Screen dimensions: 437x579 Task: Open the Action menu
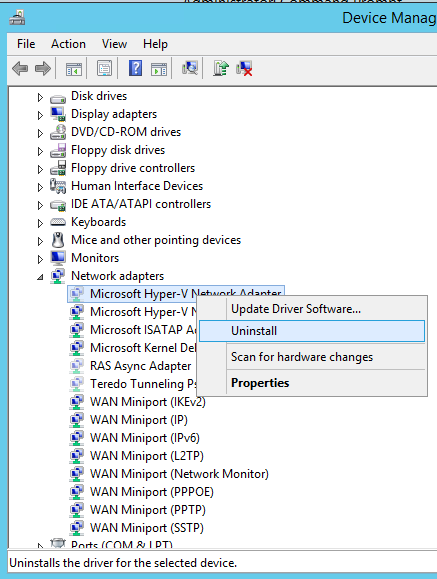(68, 44)
